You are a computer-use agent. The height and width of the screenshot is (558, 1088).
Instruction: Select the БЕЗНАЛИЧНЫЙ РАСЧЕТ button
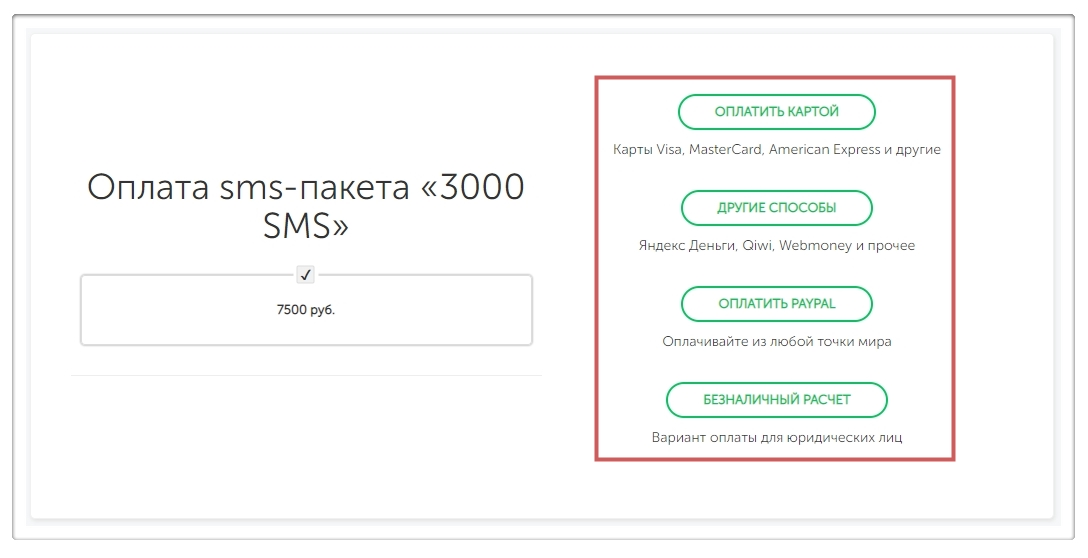pos(776,400)
